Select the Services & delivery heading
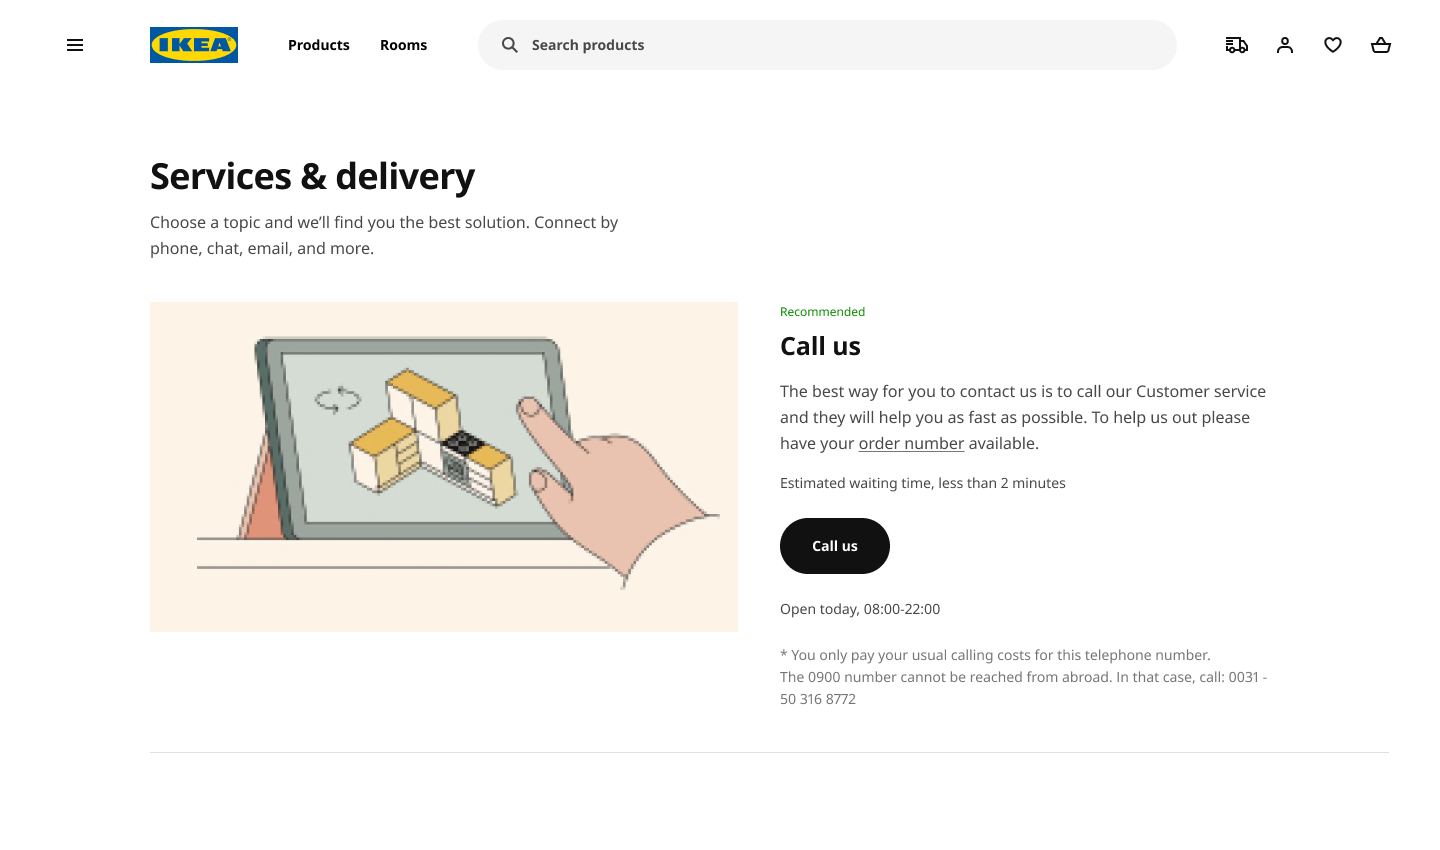Viewport: 1440px width, 850px height. tap(312, 176)
